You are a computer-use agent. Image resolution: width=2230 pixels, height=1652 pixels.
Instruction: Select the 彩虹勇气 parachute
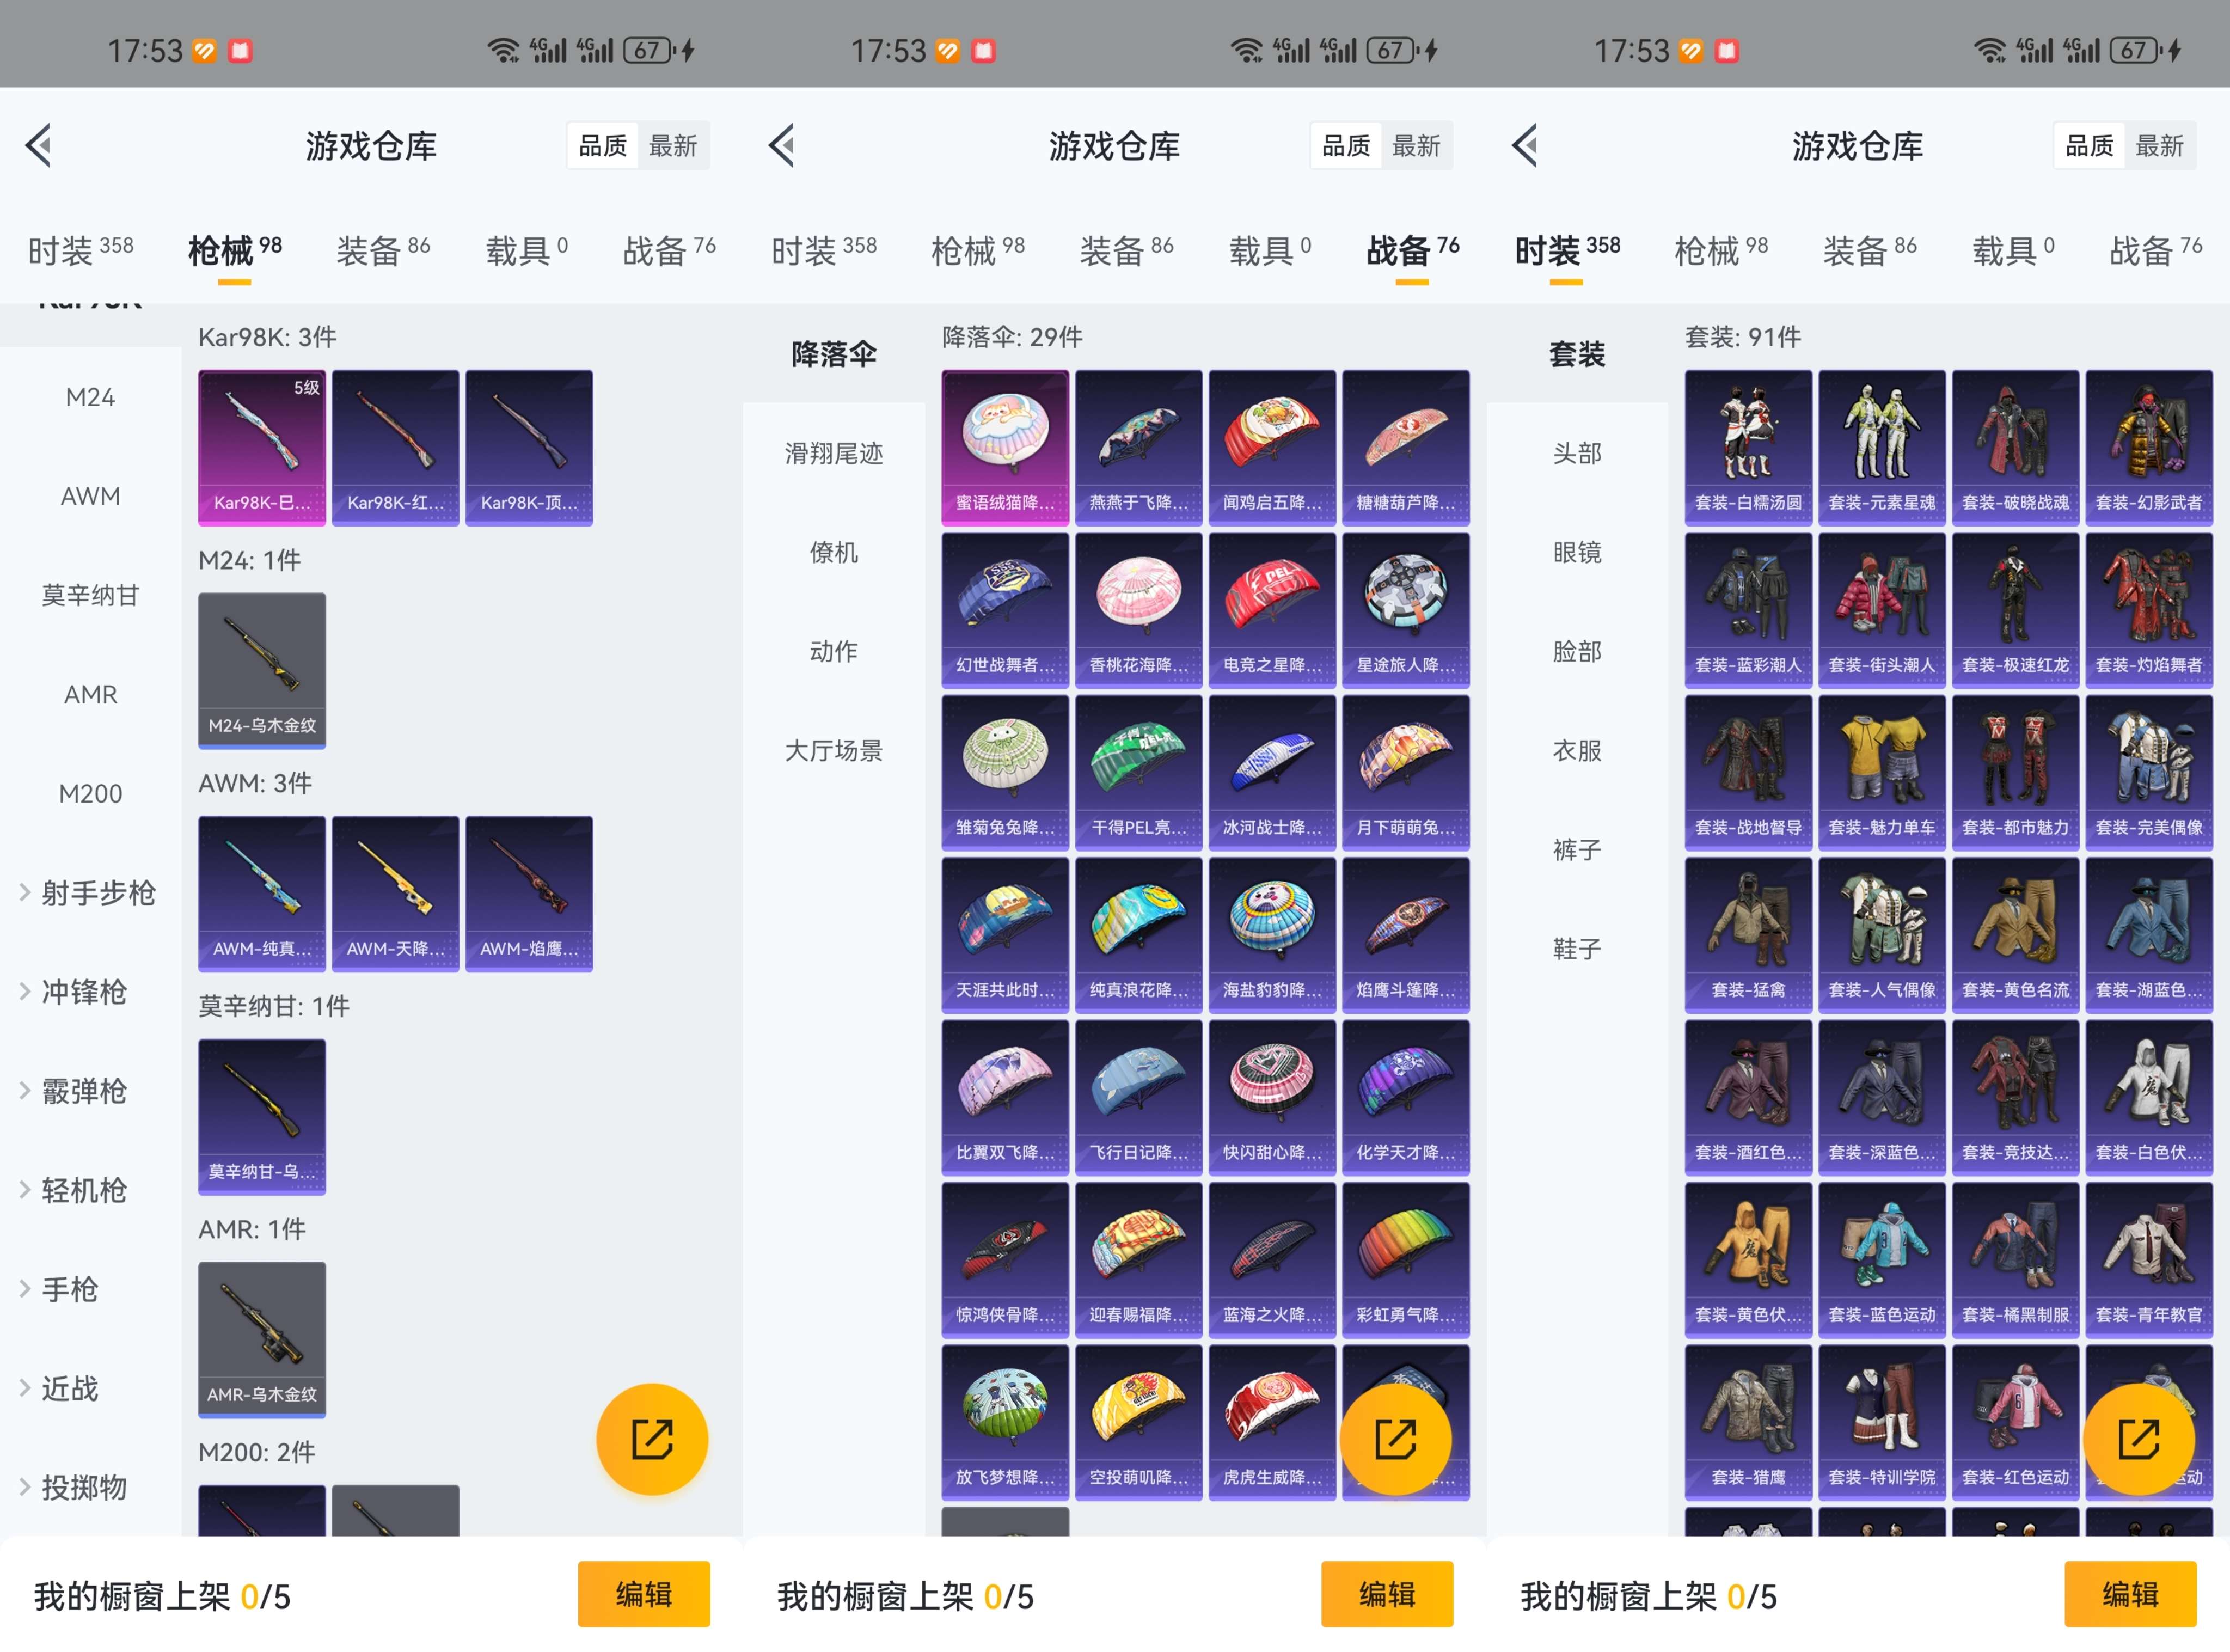[1406, 1260]
